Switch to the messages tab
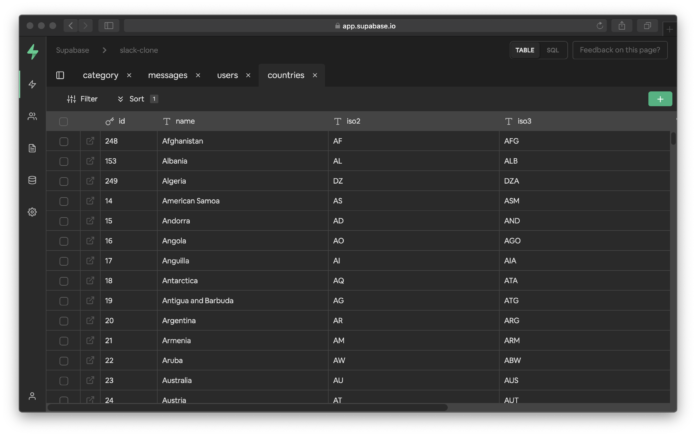Screen dimensions: 696x436 point(168,75)
